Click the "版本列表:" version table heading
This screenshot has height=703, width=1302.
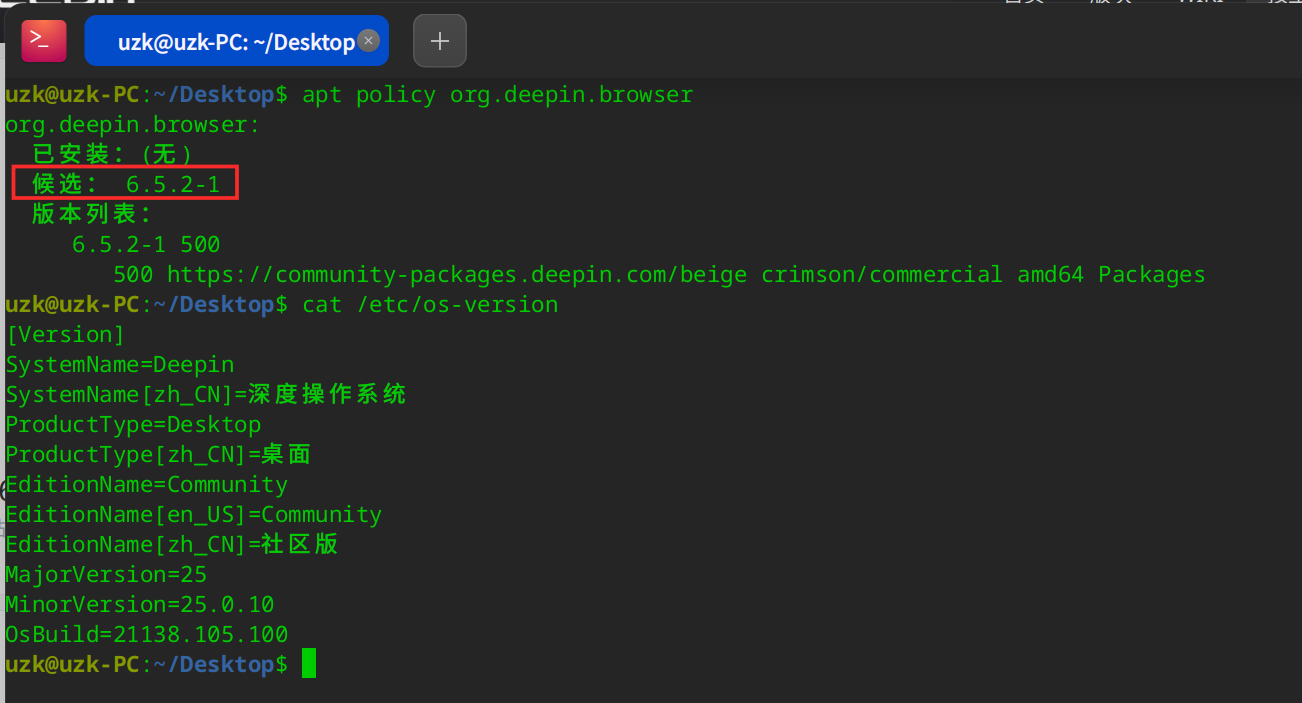coord(92,215)
